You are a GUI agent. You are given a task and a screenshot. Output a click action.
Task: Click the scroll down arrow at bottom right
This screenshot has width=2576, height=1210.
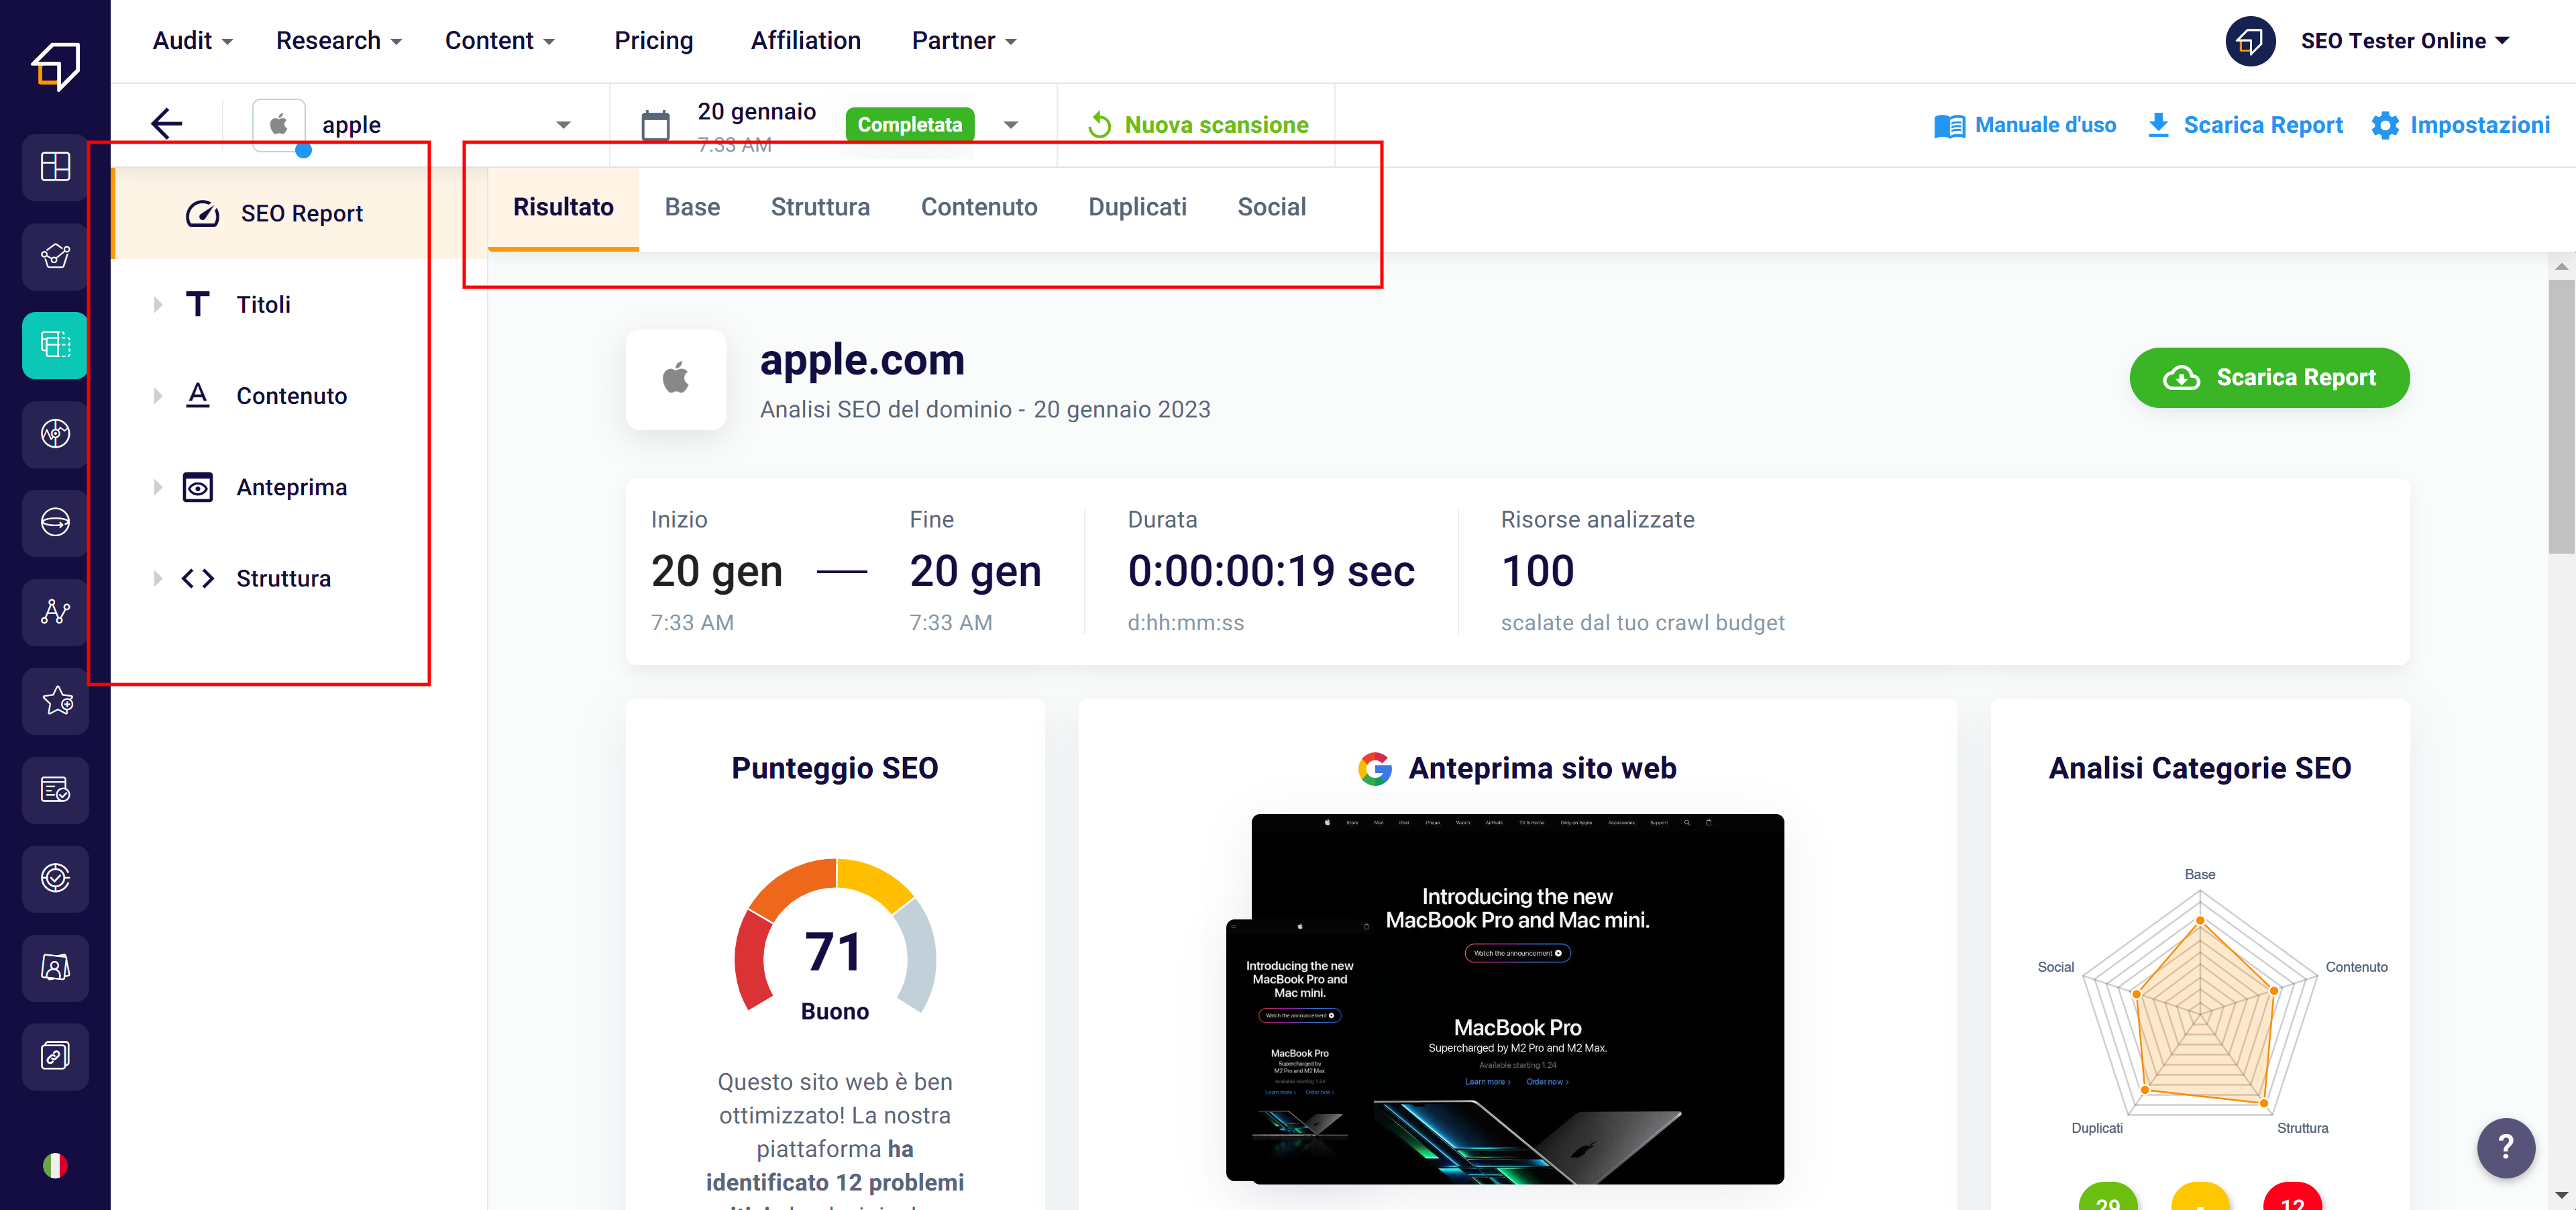pyautogui.click(x=2561, y=1195)
